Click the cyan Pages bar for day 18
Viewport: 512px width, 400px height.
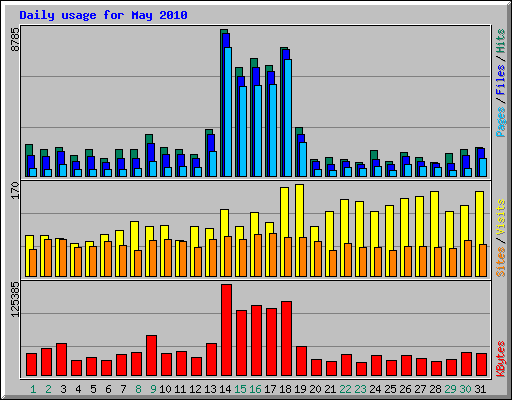click(x=288, y=118)
